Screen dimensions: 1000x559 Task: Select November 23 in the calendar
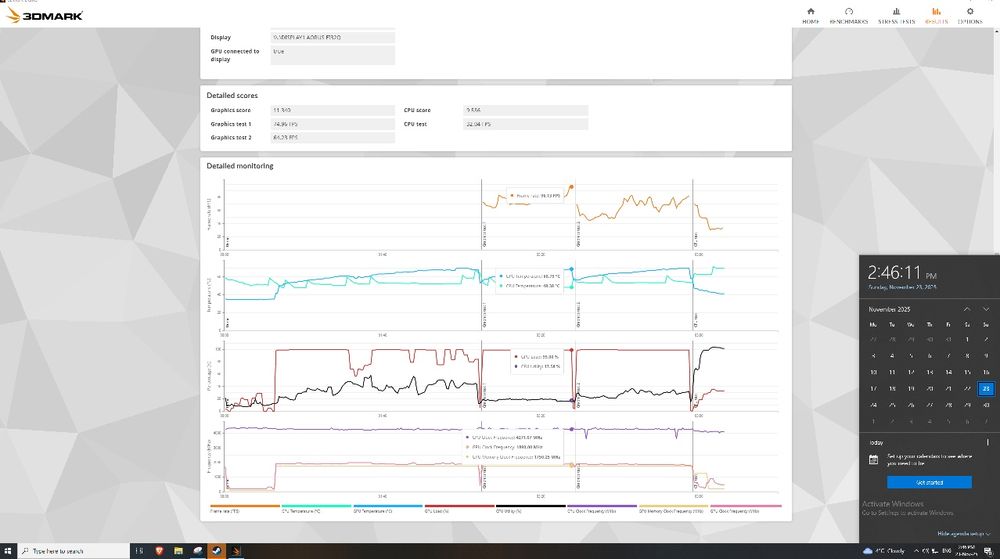coord(986,388)
